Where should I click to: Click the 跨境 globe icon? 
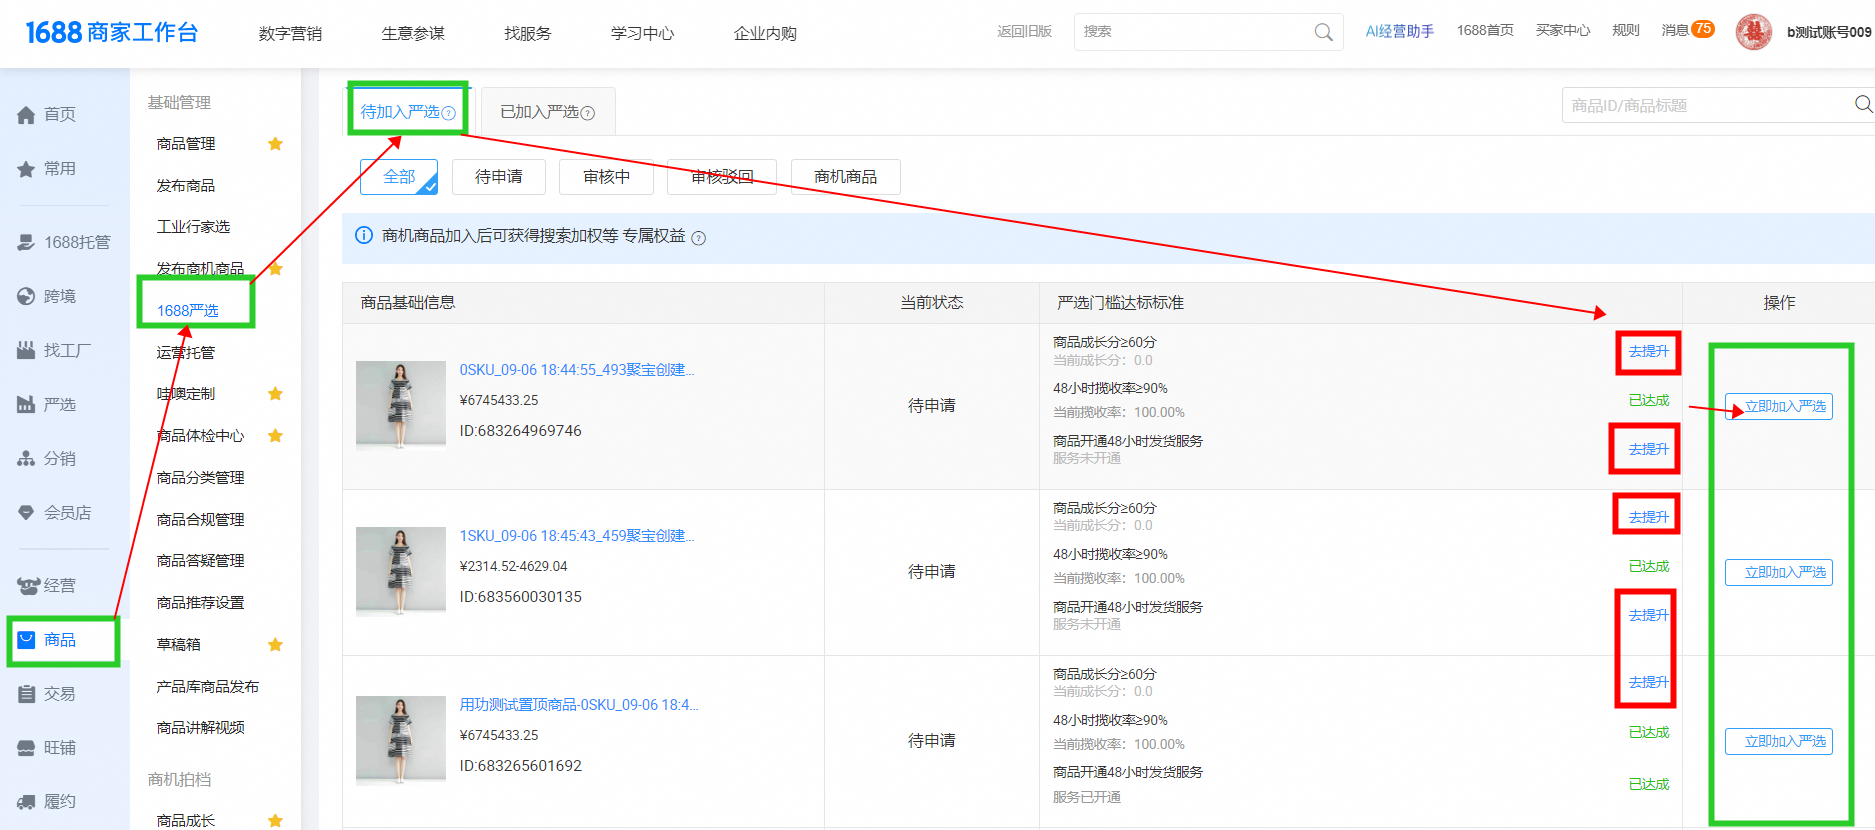27,297
